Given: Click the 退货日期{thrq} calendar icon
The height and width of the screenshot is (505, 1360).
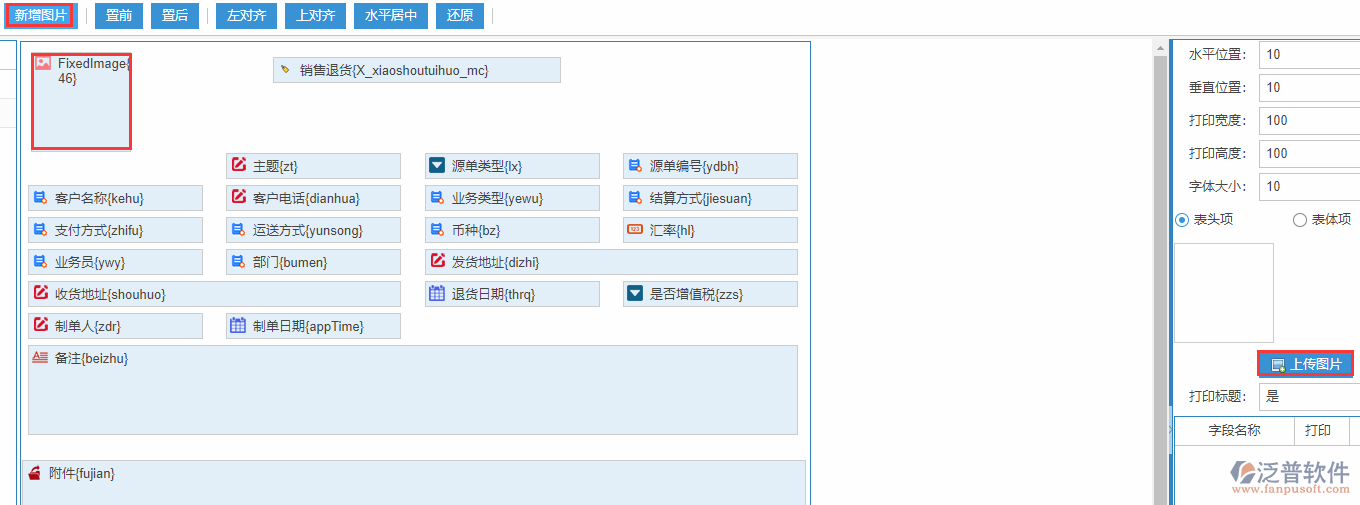Looking at the screenshot, I should click(x=437, y=293).
